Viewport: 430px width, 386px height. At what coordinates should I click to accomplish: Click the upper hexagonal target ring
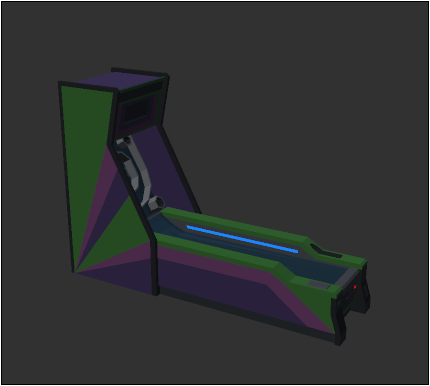pos(124,142)
